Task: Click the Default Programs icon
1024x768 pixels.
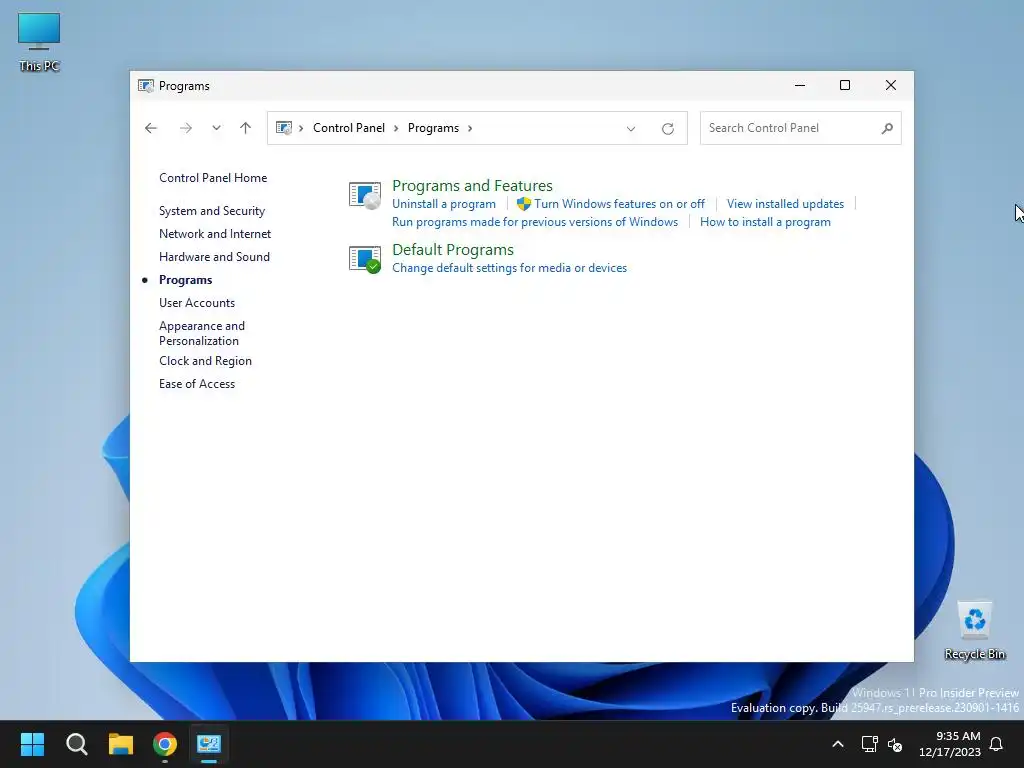Action: (x=365, y=259)
